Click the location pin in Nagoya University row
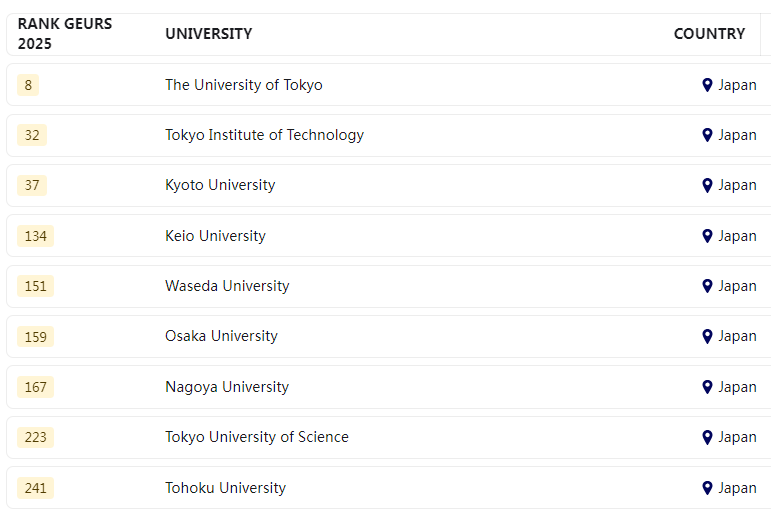Screen dimensions: 771x526 707,387
